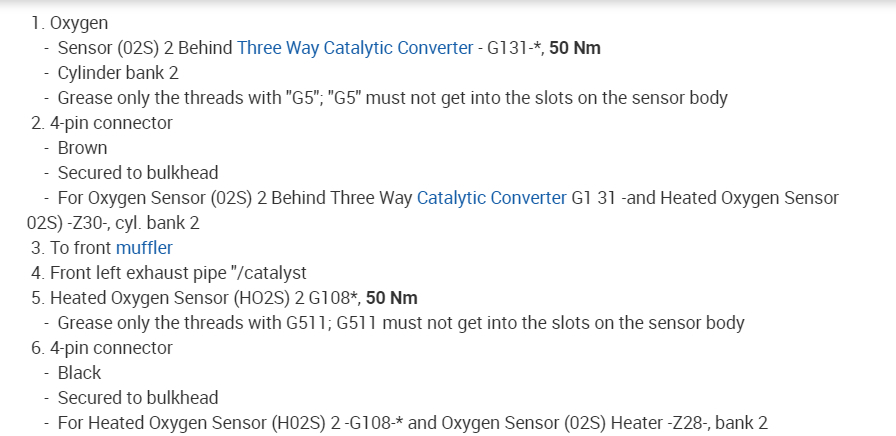896x436 pixels.
Task: Click "Secured to bulkhead" under the Black connector
Action: (137, 398)
